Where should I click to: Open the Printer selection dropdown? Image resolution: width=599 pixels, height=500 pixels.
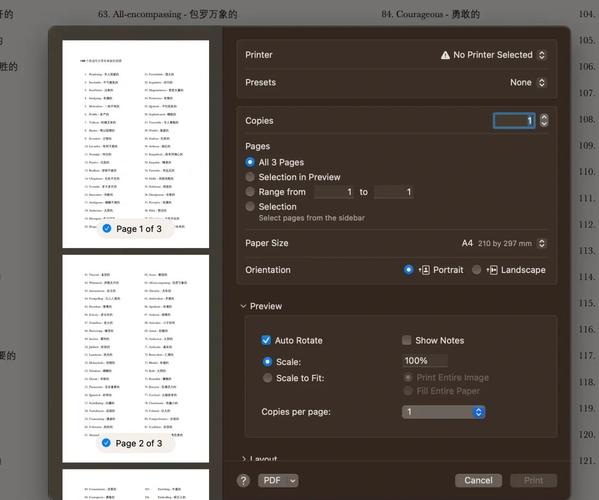pos(493,55)
